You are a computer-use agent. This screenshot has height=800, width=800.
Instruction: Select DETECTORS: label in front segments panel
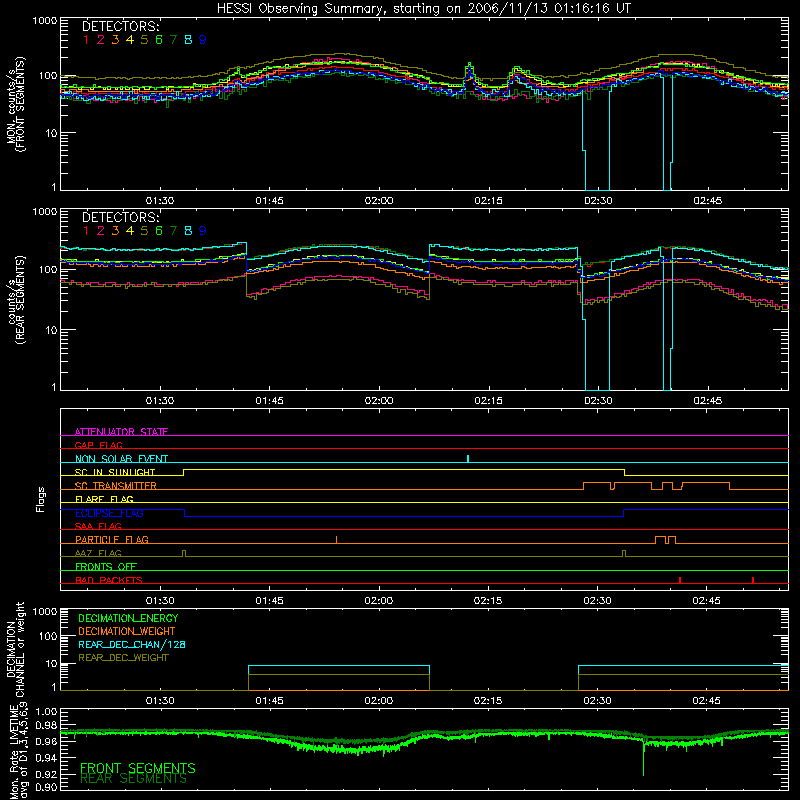[120, 26]
